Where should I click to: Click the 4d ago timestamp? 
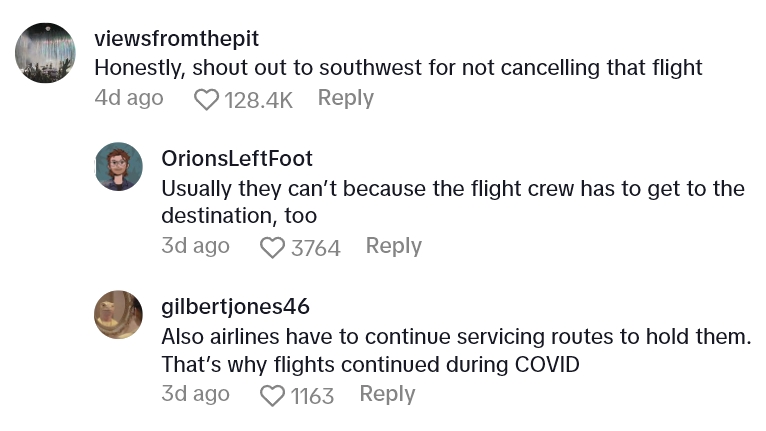[x=129, y=98]
